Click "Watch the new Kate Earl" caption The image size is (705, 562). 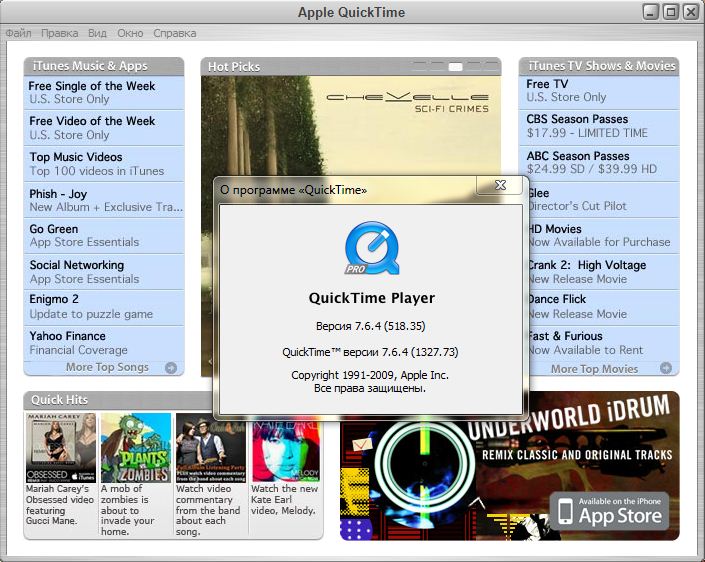pyautogui.click(x=285, y=500)
